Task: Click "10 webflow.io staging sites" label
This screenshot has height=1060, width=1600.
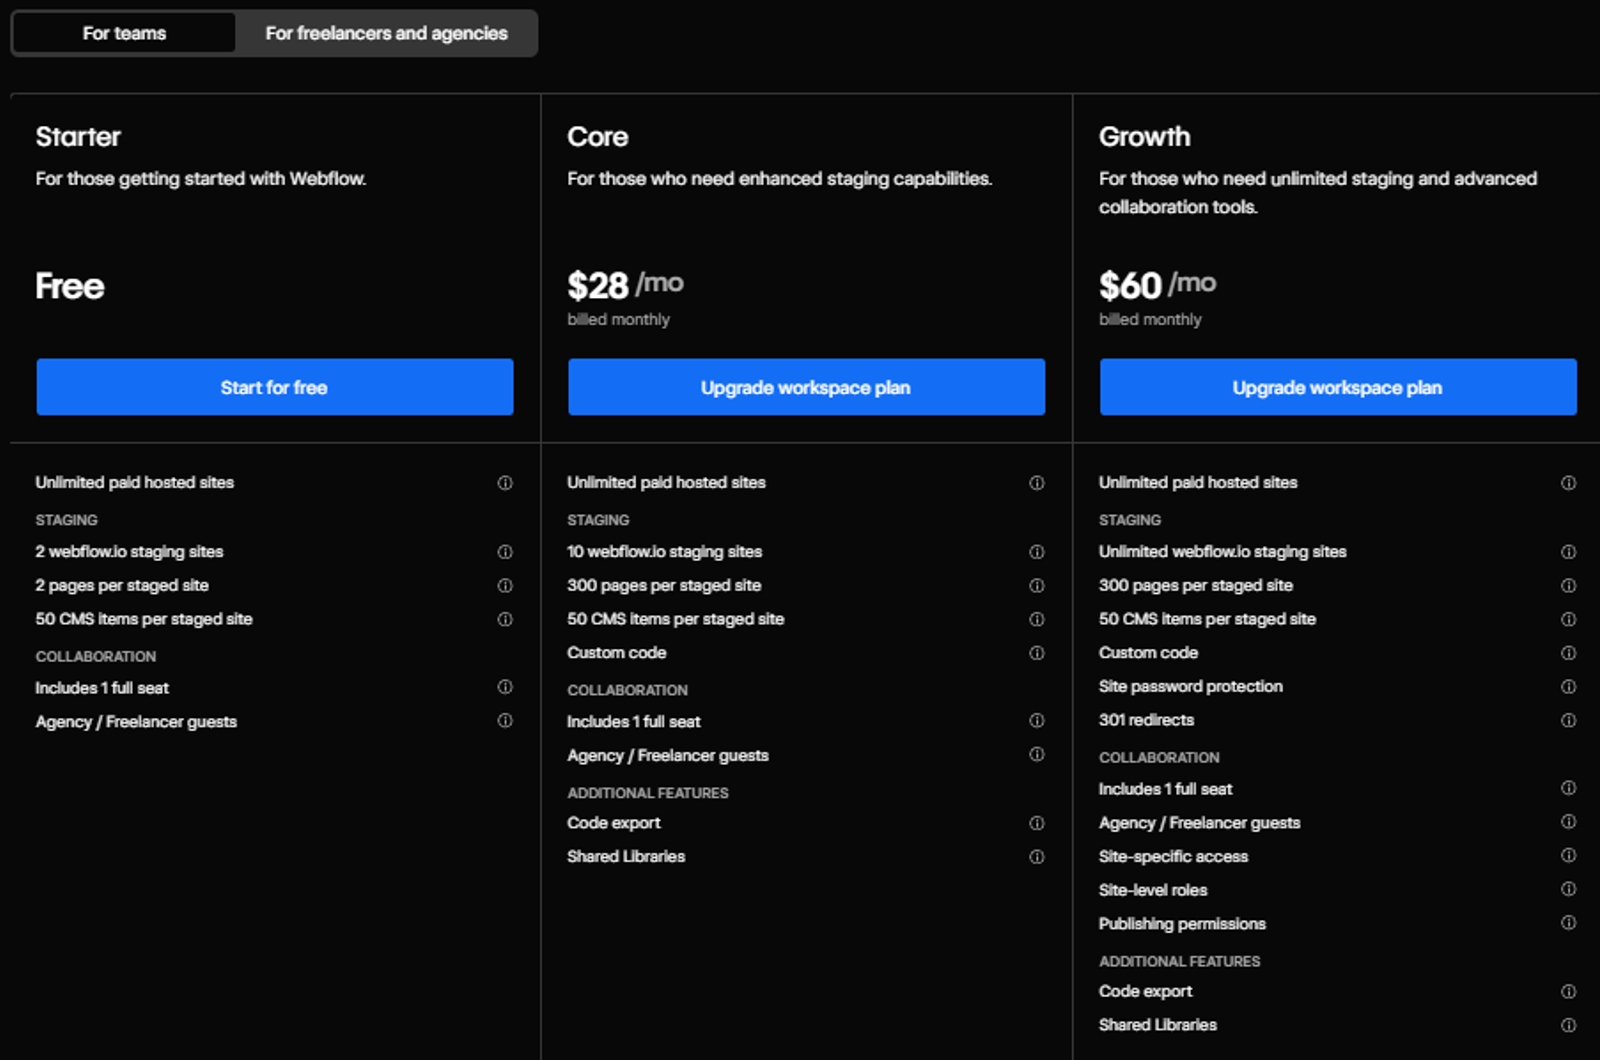Action: pyautogui.click(x=665, y=552)
